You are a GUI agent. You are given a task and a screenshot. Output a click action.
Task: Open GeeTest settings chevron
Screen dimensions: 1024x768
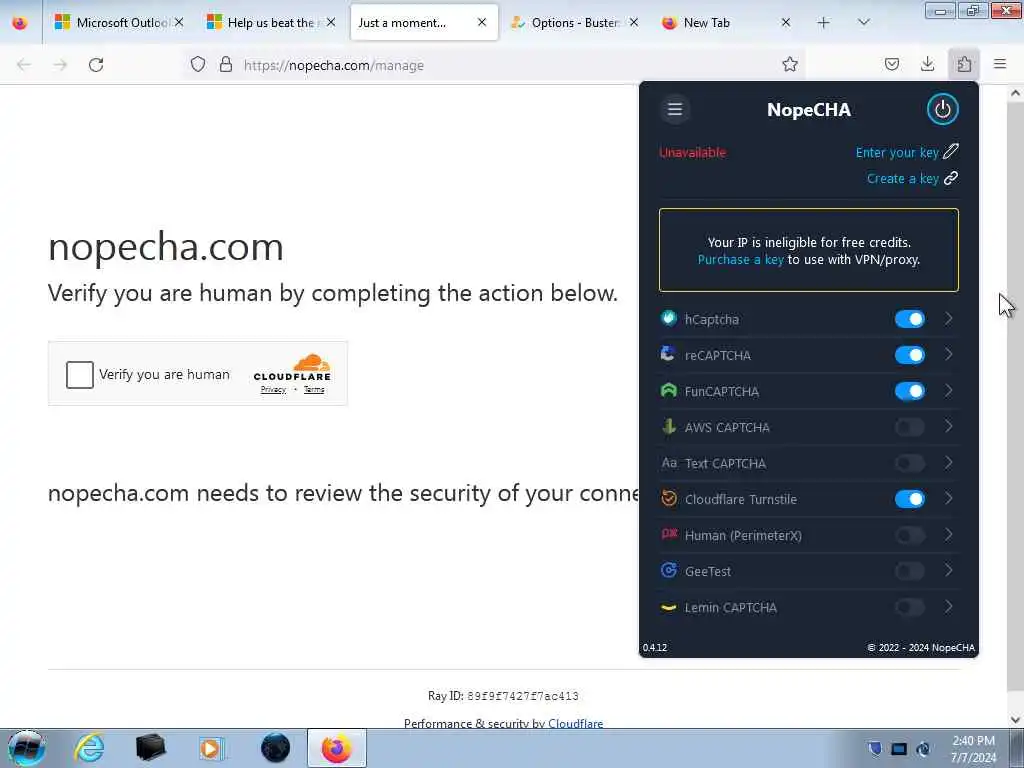pyautogui.click(x=949, y=570)
